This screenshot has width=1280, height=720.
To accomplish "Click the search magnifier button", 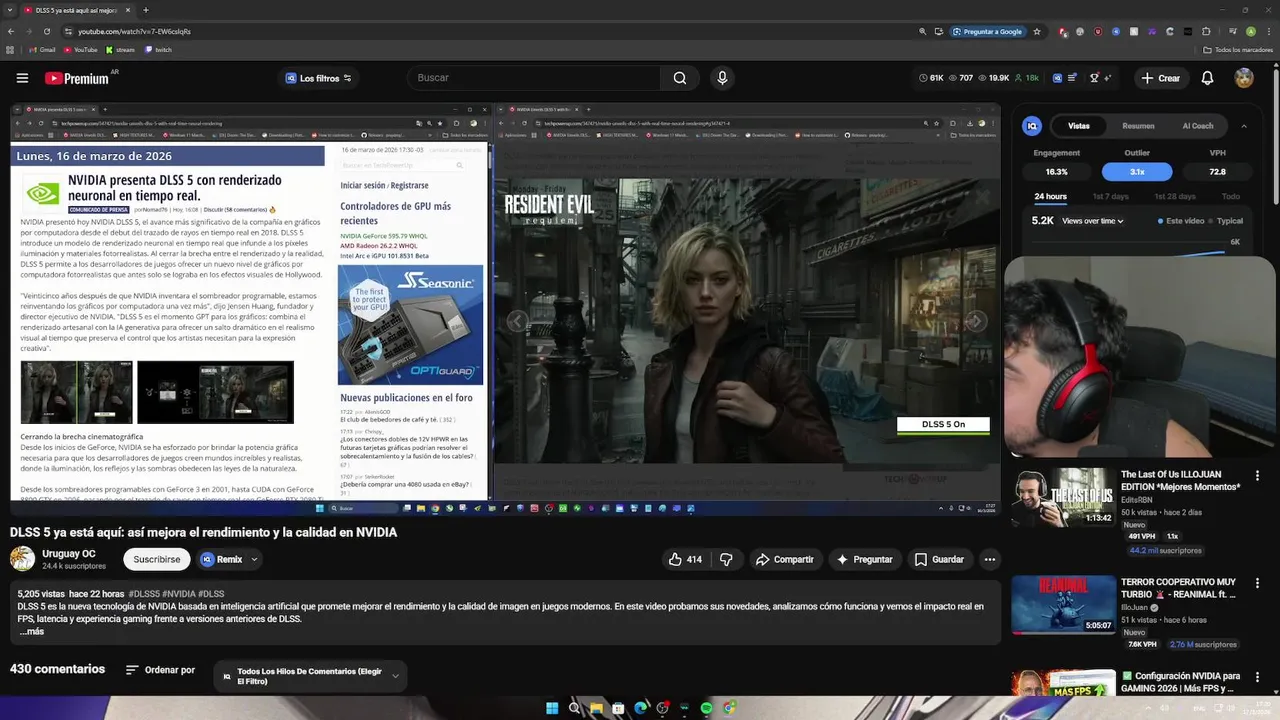I will tap(680, 78).
